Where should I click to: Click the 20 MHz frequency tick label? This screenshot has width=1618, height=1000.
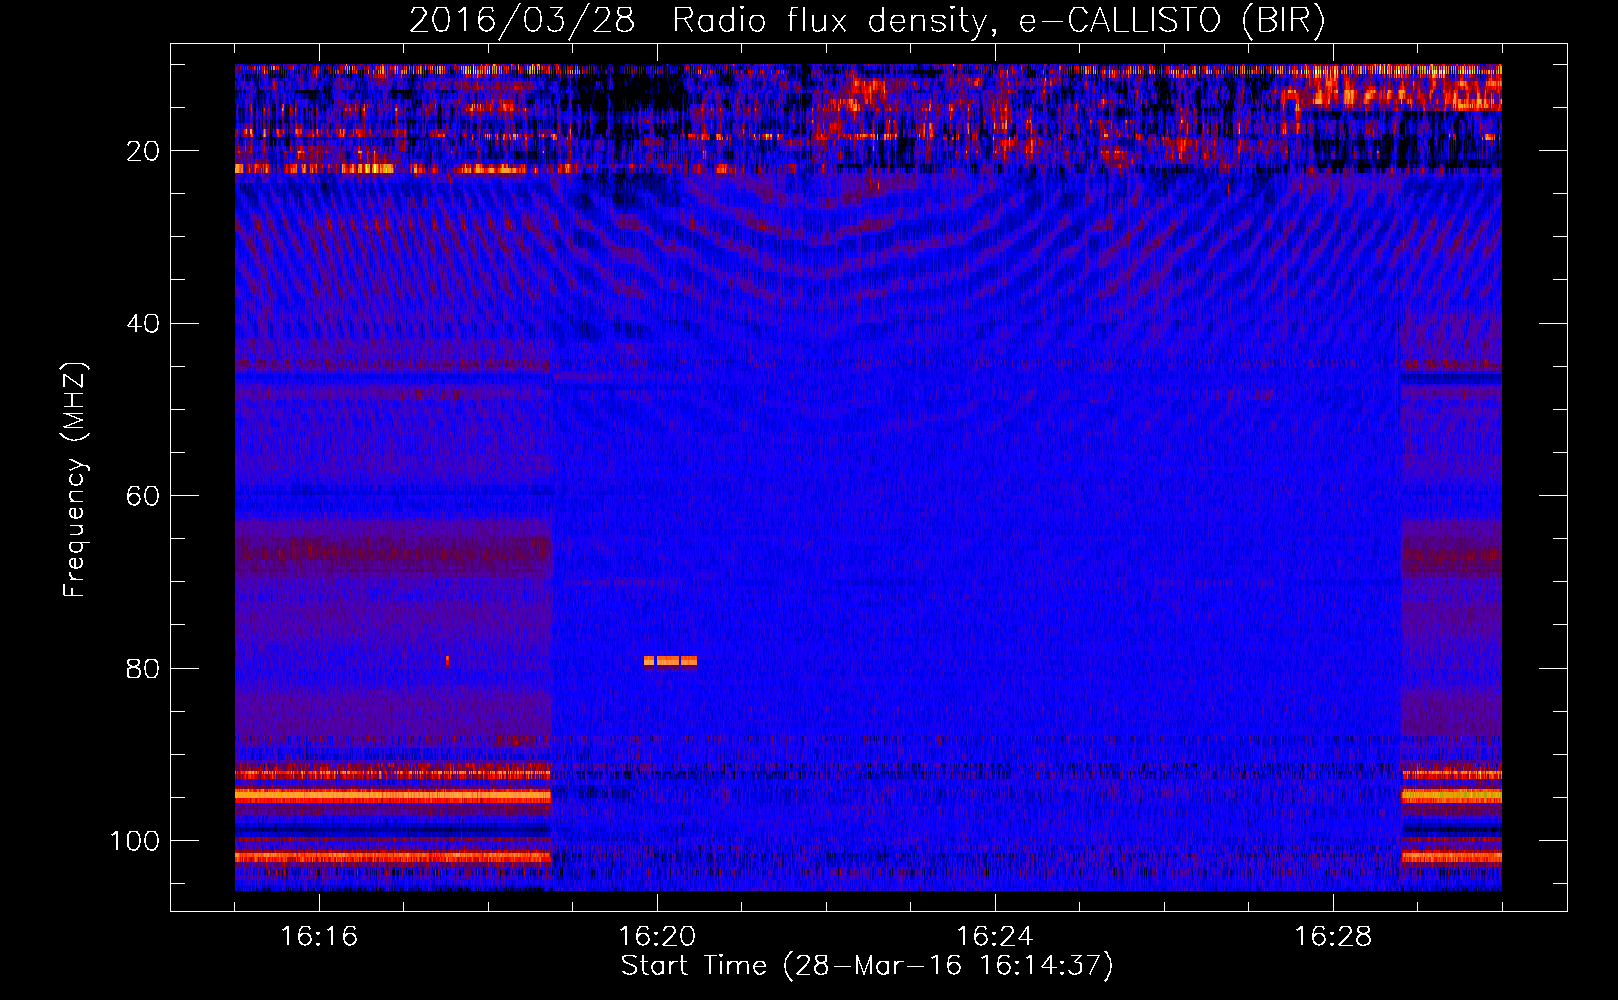[x=143, y=151]
